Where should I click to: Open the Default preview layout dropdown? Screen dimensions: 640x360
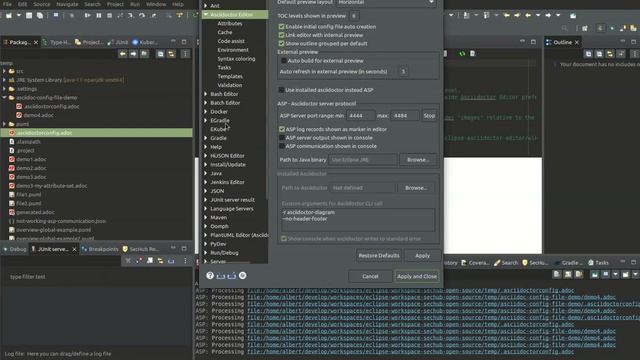click(x=386, y=2)
